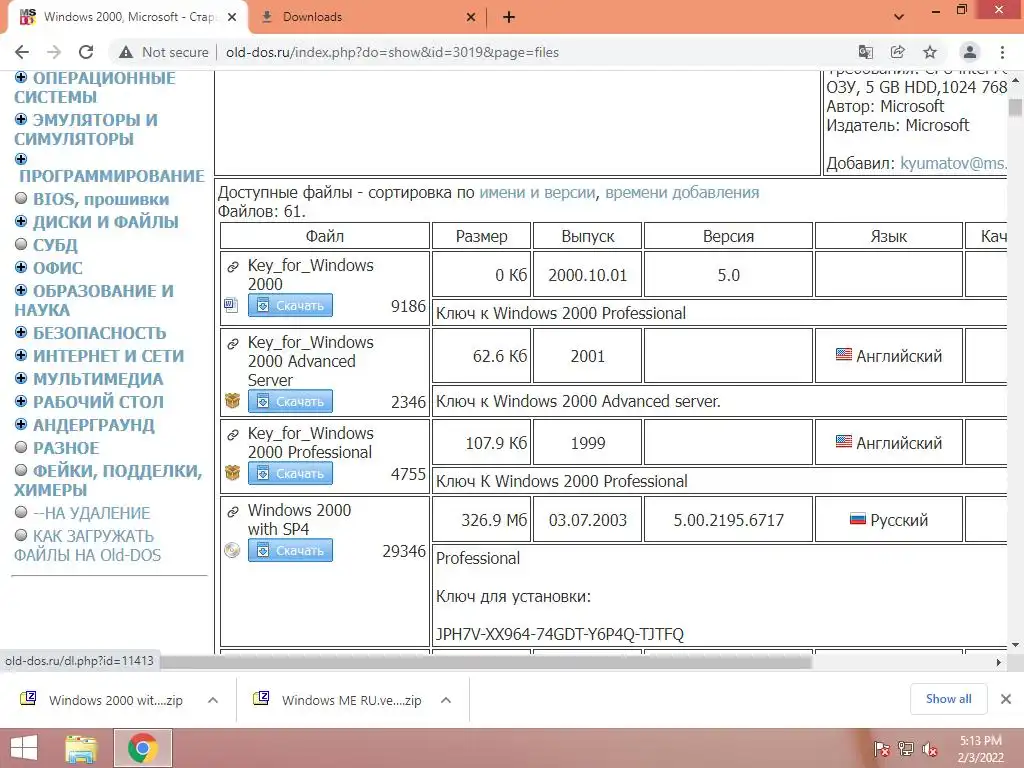Viewport: 1024px width, 768px height.
Task: Open the СУБД category link
Action: 56,245
